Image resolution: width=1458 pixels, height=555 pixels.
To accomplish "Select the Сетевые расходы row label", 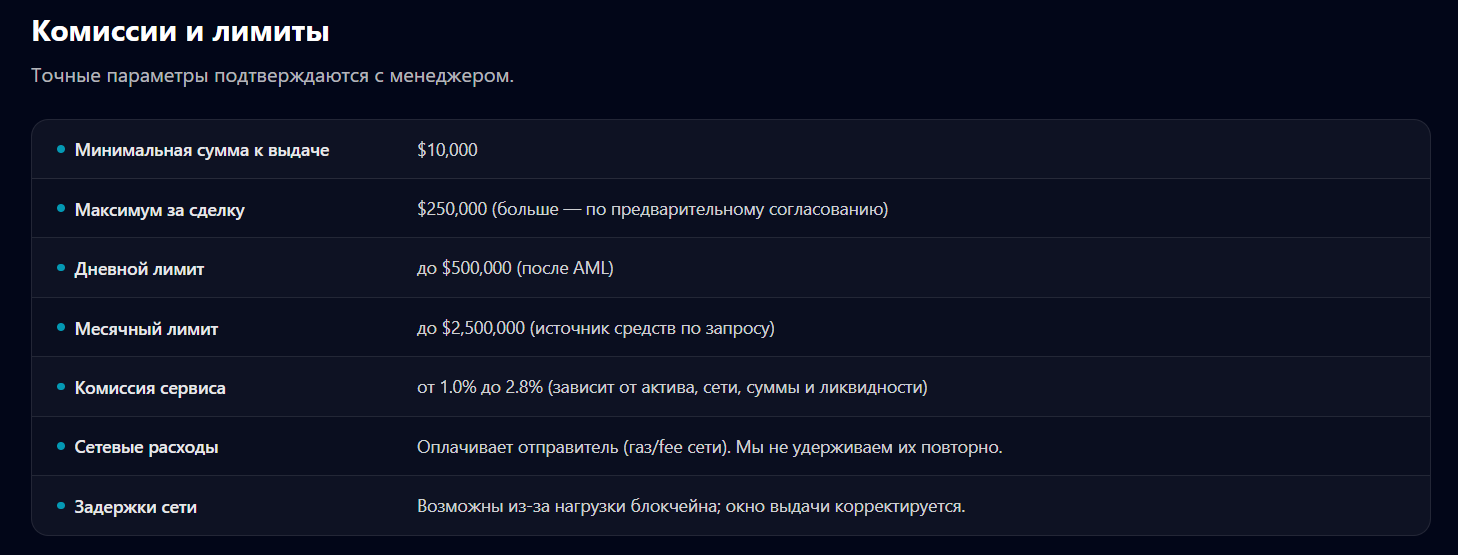I will coord(146,448).
